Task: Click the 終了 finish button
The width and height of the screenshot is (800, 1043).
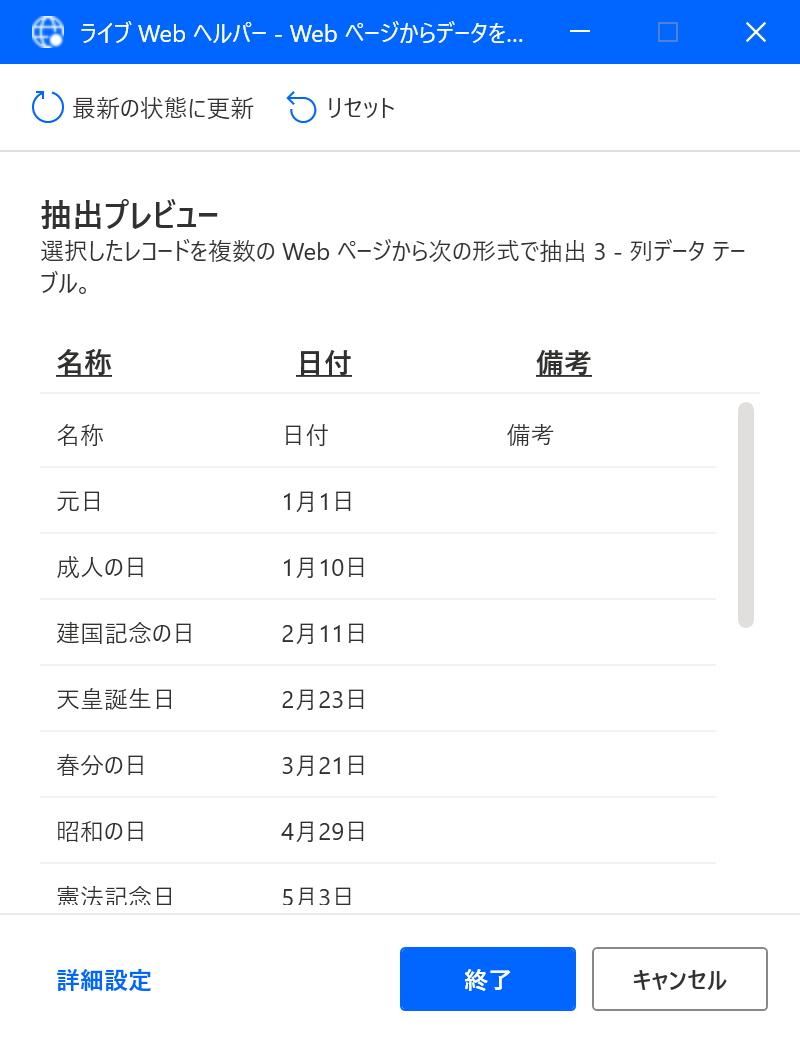Action: [x=487, y=979]
